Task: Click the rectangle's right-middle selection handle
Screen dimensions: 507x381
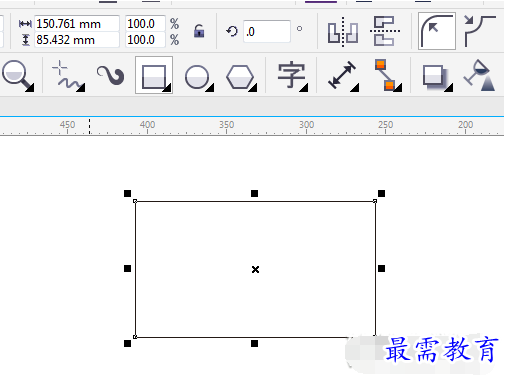Action: click(381, 268)
